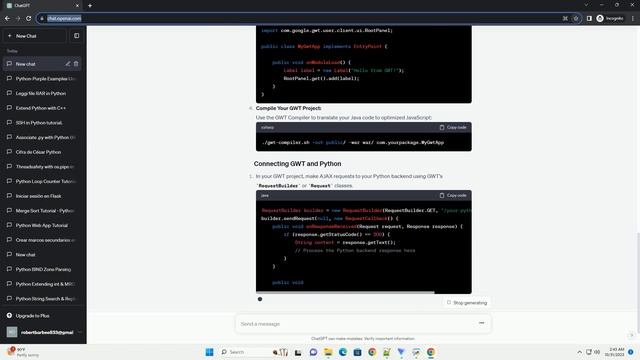640x360 pixels.
Task: Open the Merge Sort Tutorial chat
Action: pos(42,211)
